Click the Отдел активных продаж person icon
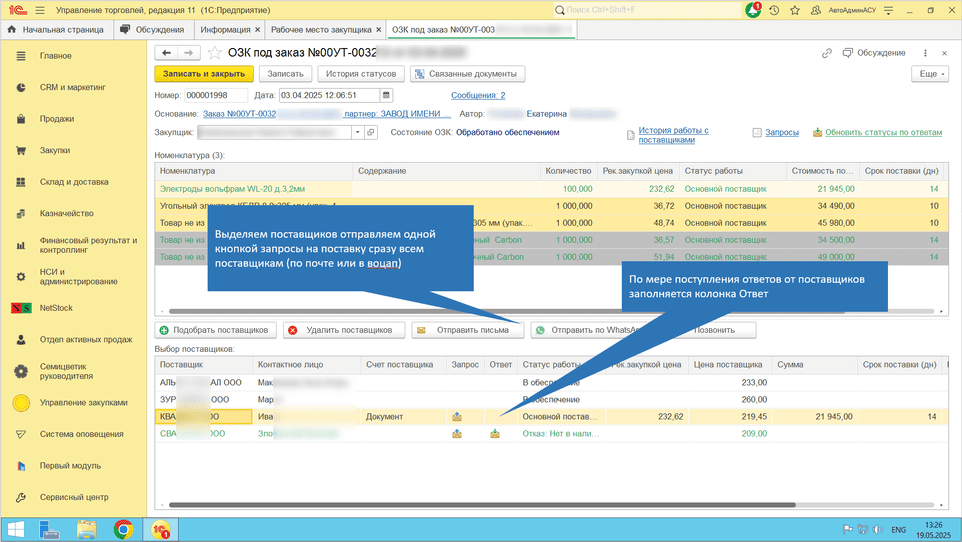This screenshot has width=962, height=542. [x=21, y=339]
